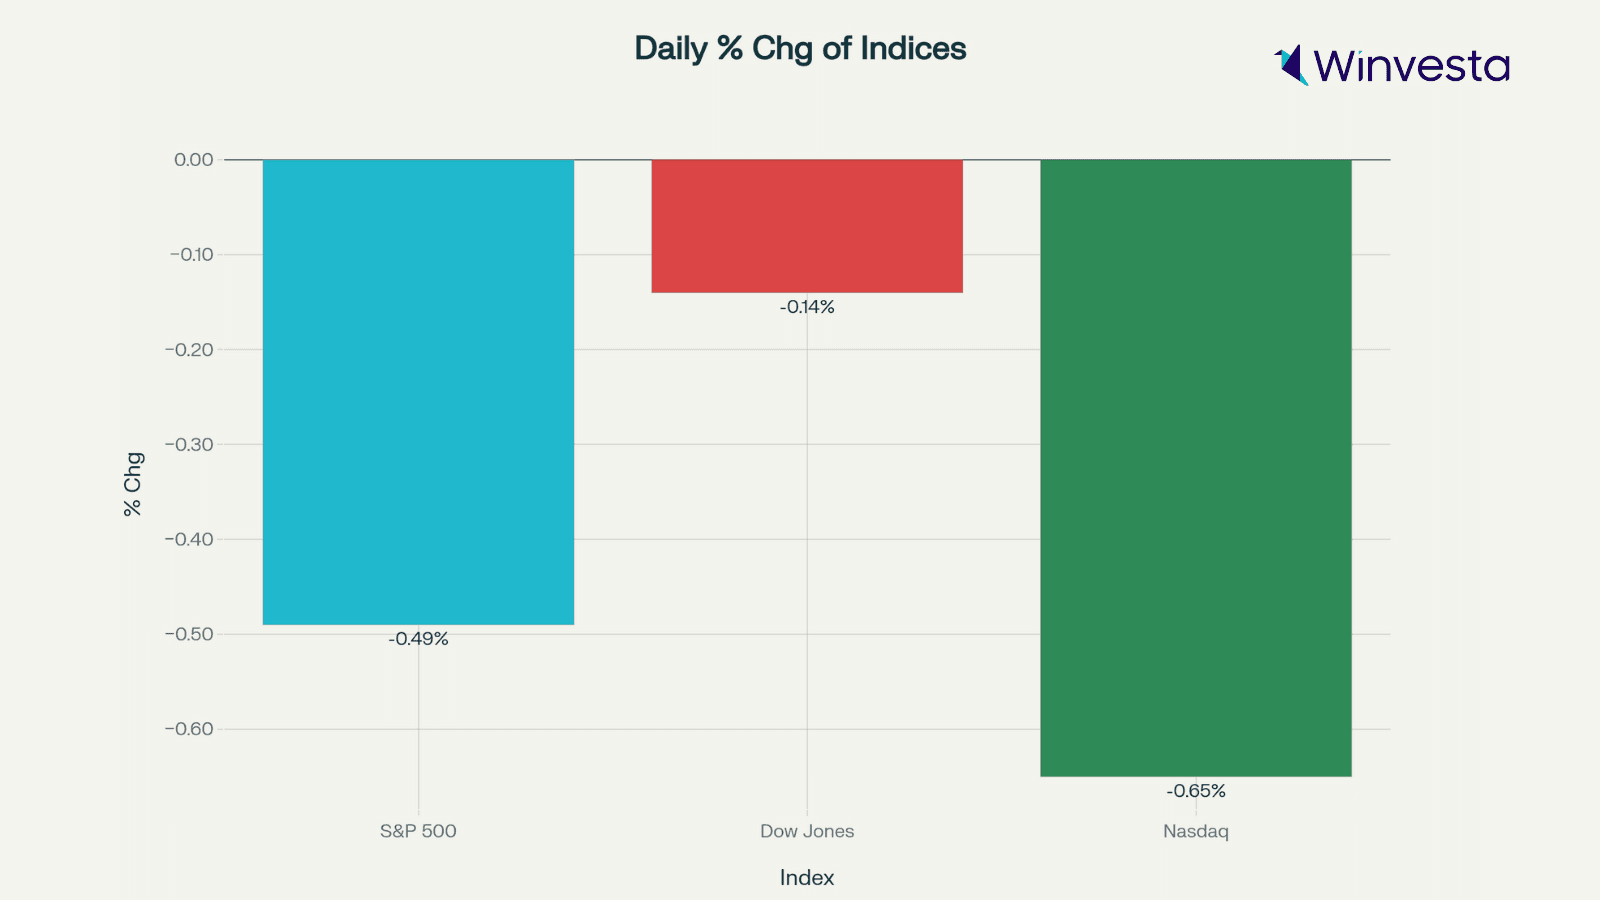Click the −0.60 y-axis tick label
Viewport: 1600px width, 900px height.
click(190, 729)
